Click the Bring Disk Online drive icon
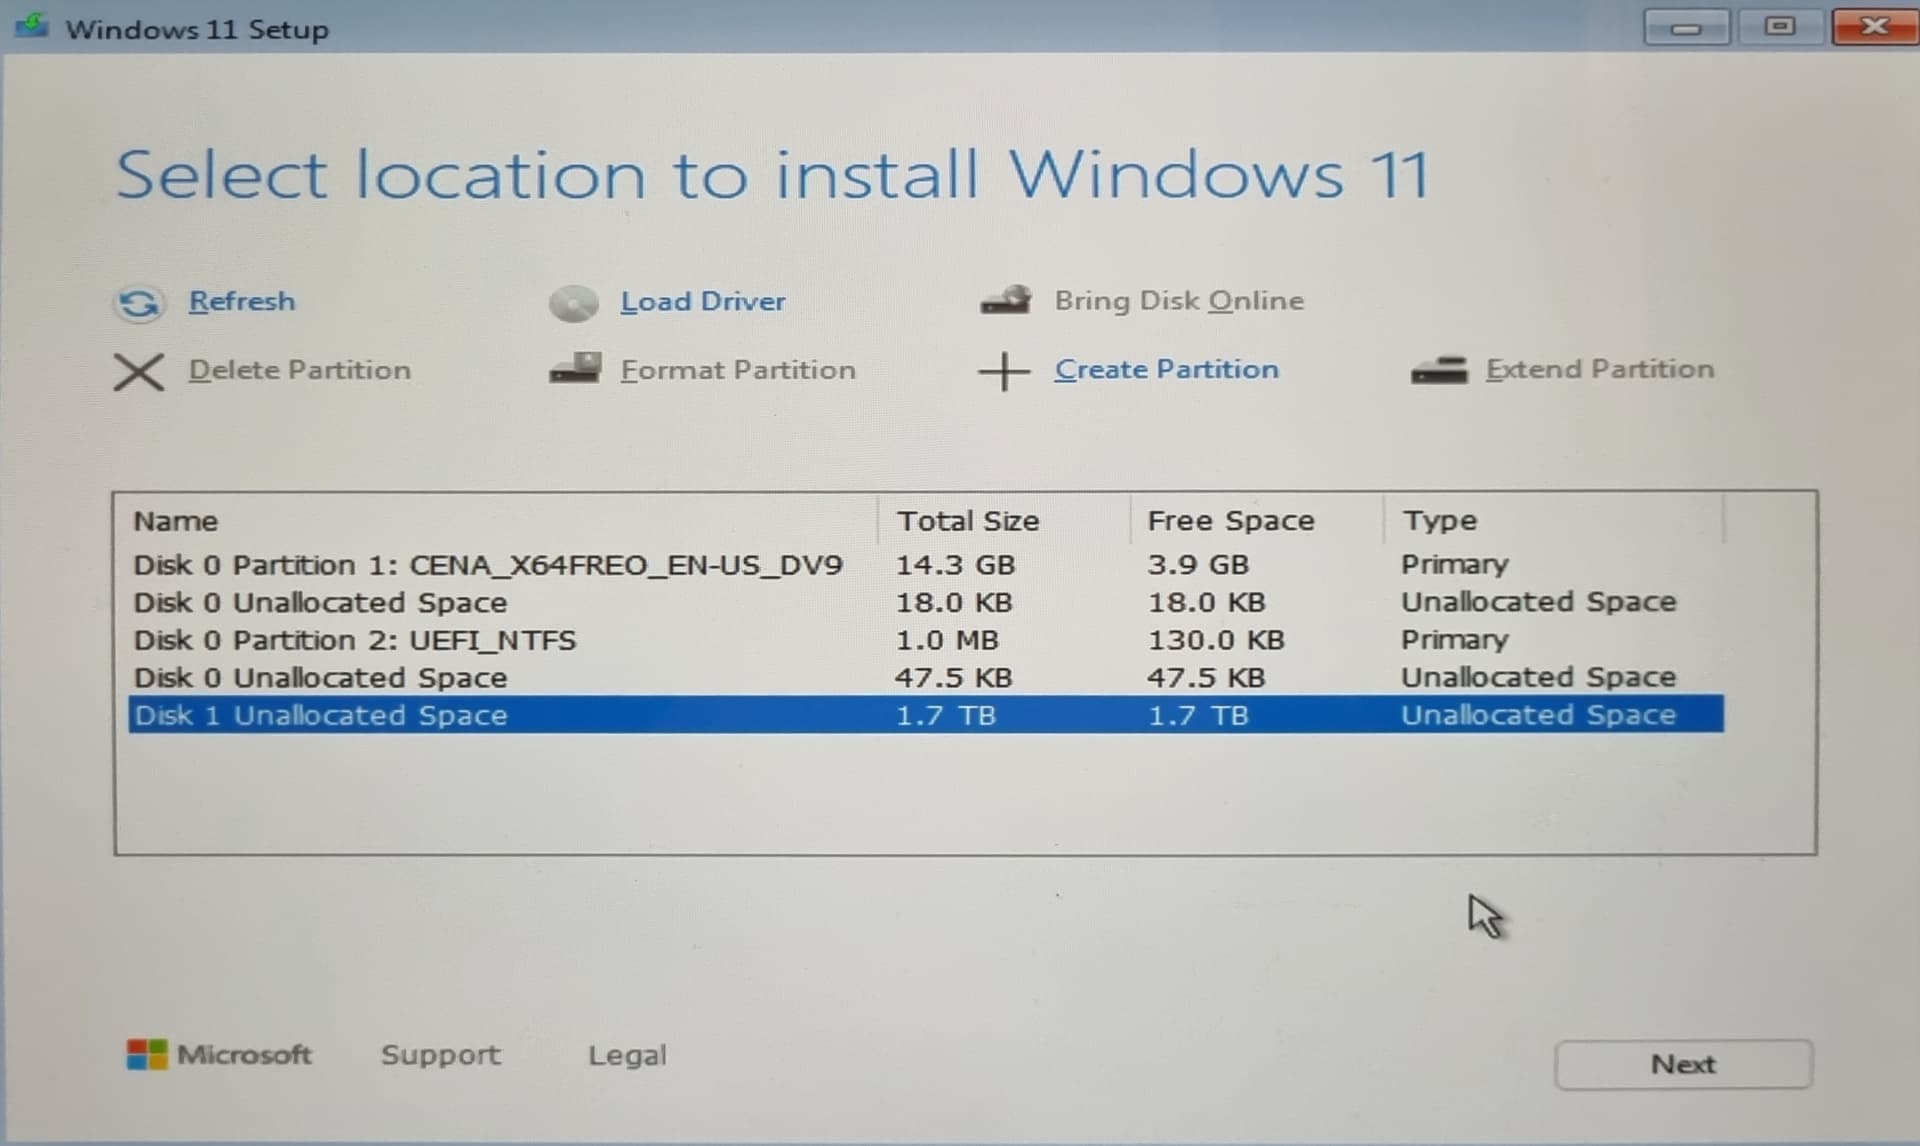Image resolution: width=1920 pixels, height=1146 pixels. (1006, 300)
